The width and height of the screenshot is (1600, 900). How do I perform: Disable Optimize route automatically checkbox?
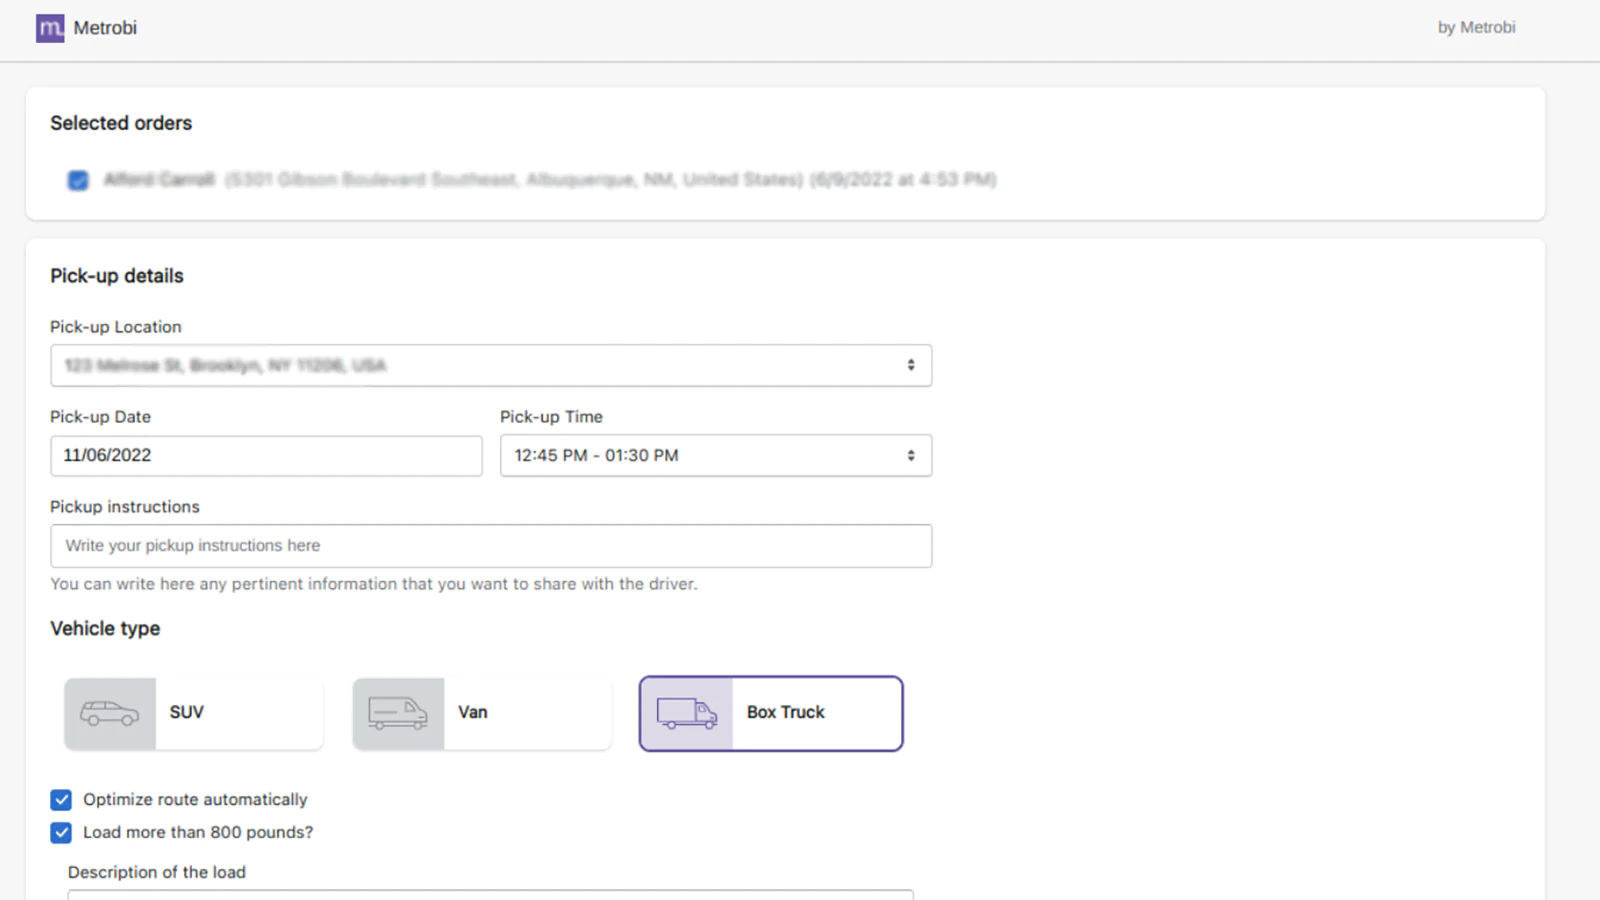(x=61, y=800)
